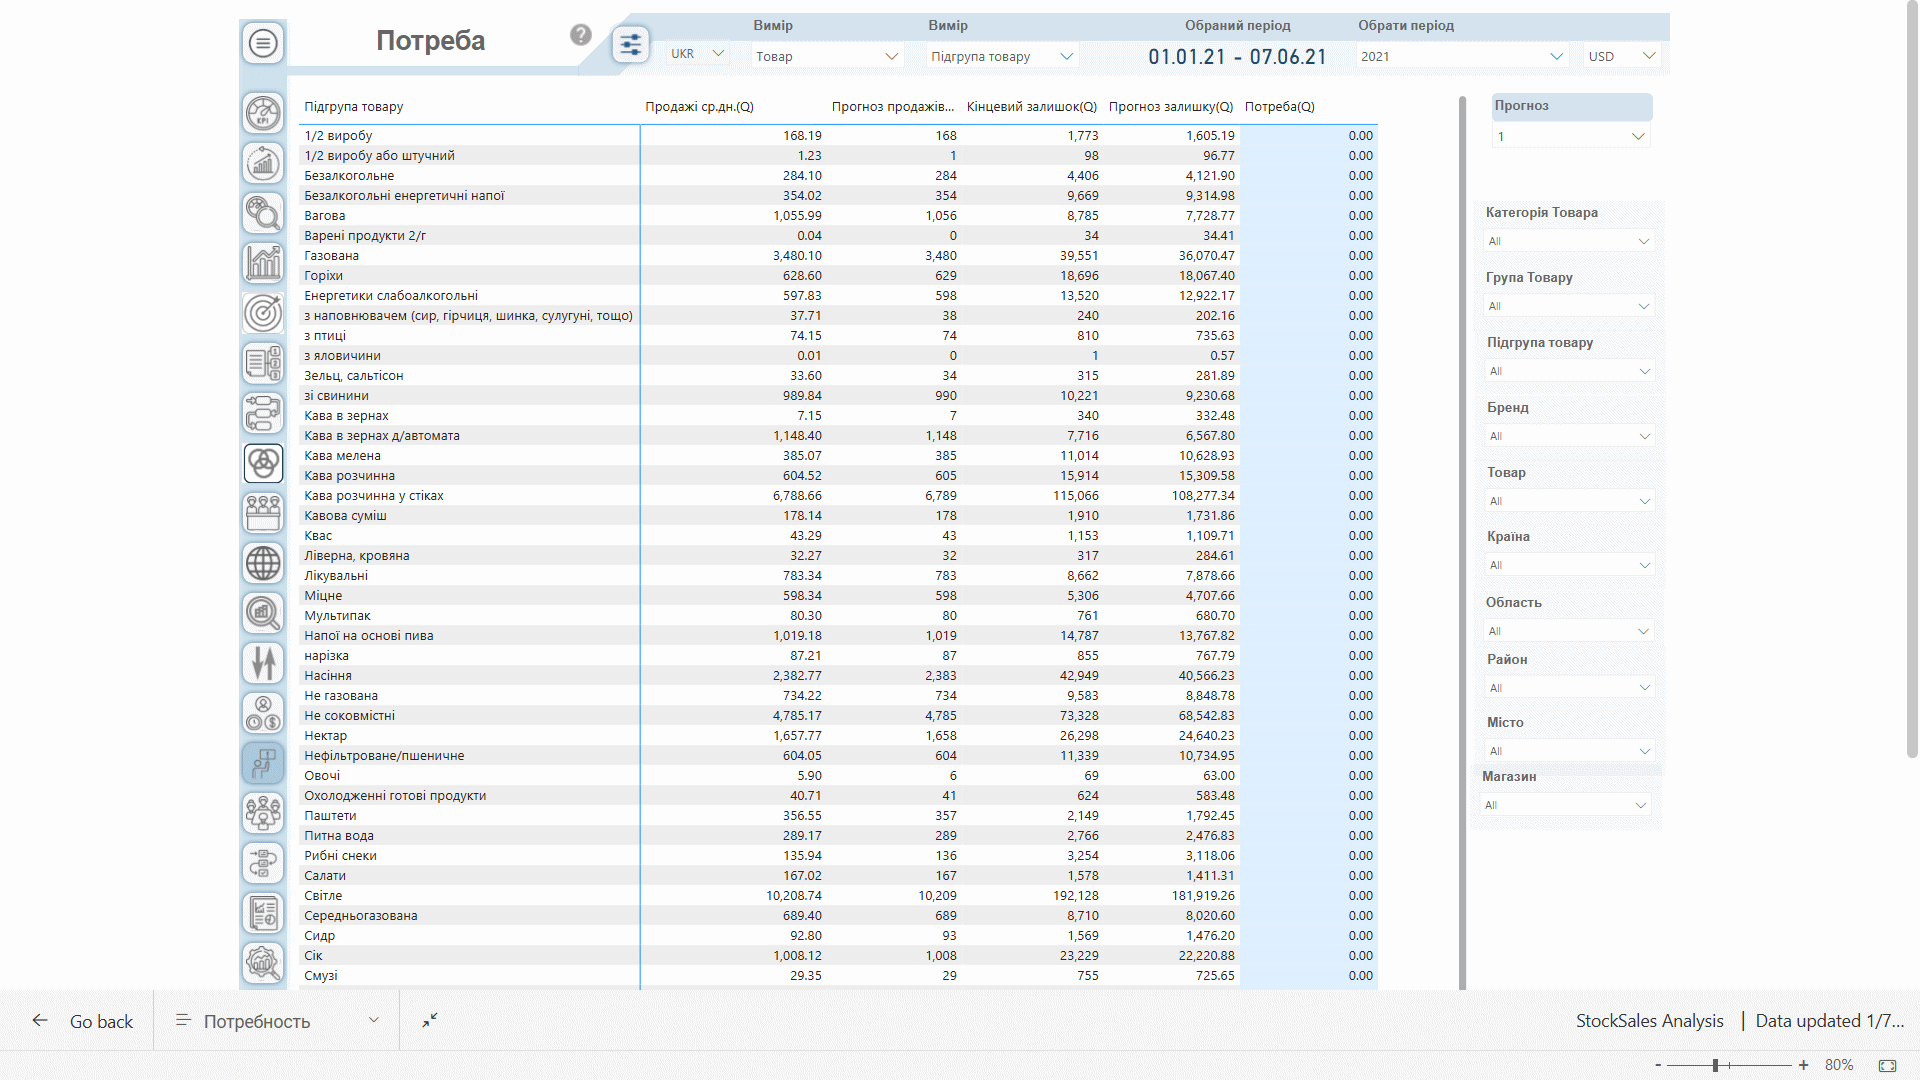Expand the UKR language dropdown
The width and height of the screenshot is (1920, 1080).
coord(697,54)
